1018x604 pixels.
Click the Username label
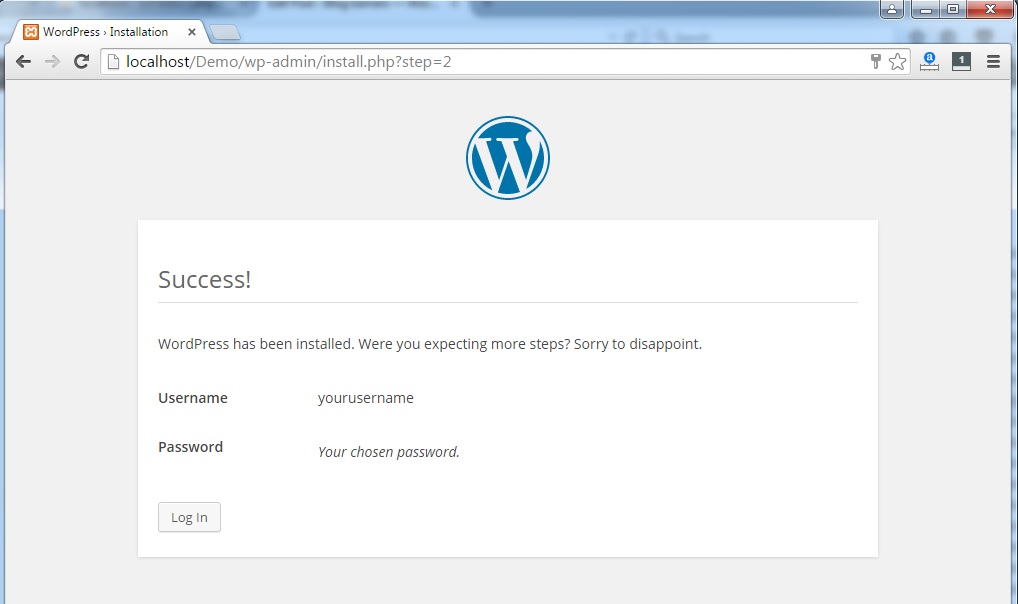tap(193, 397)
